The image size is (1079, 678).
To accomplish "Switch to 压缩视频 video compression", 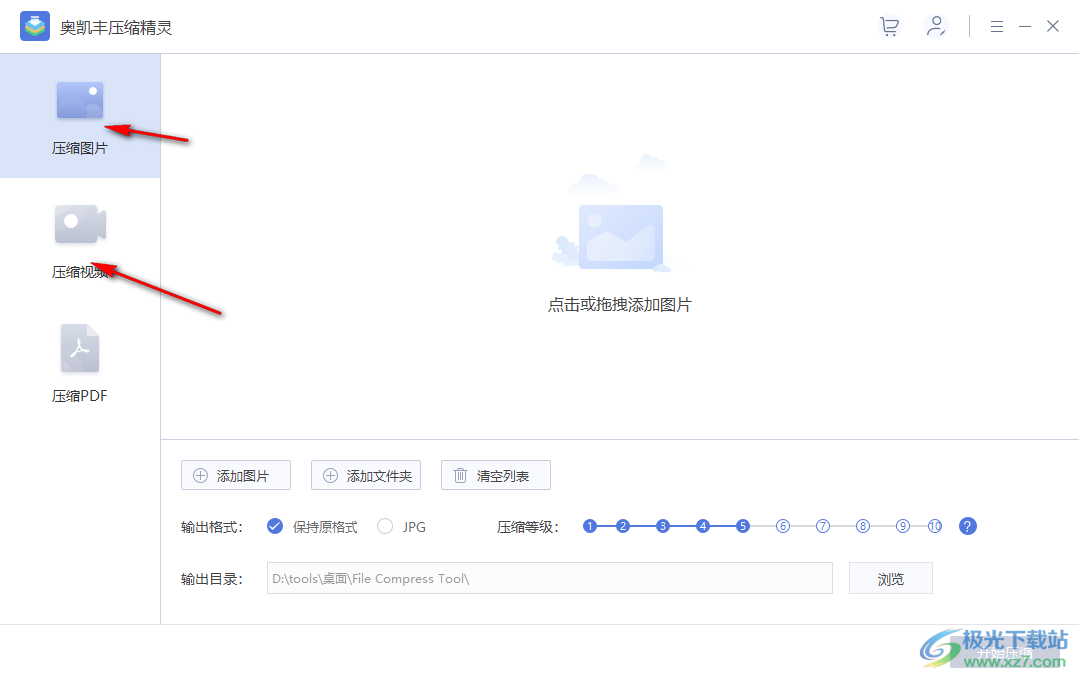I will (80, 241).
